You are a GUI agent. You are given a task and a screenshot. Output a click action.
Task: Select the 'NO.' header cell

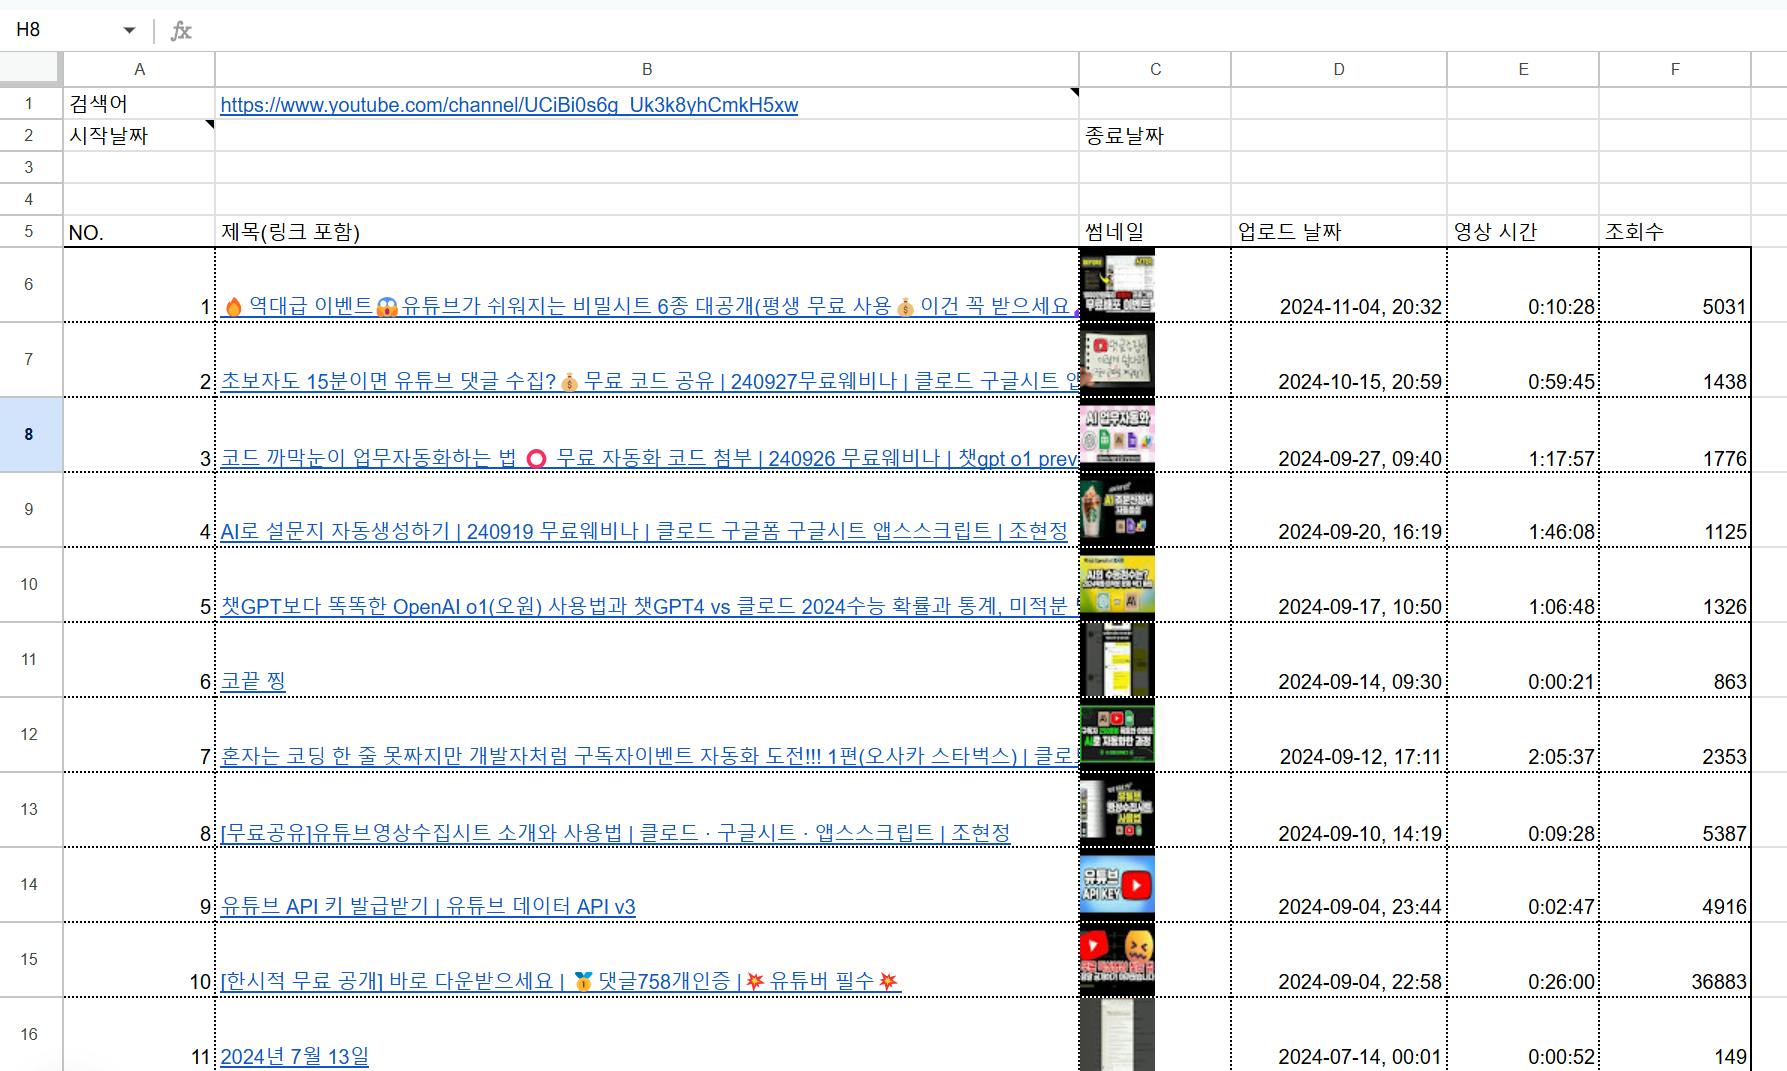pos(139,231)
